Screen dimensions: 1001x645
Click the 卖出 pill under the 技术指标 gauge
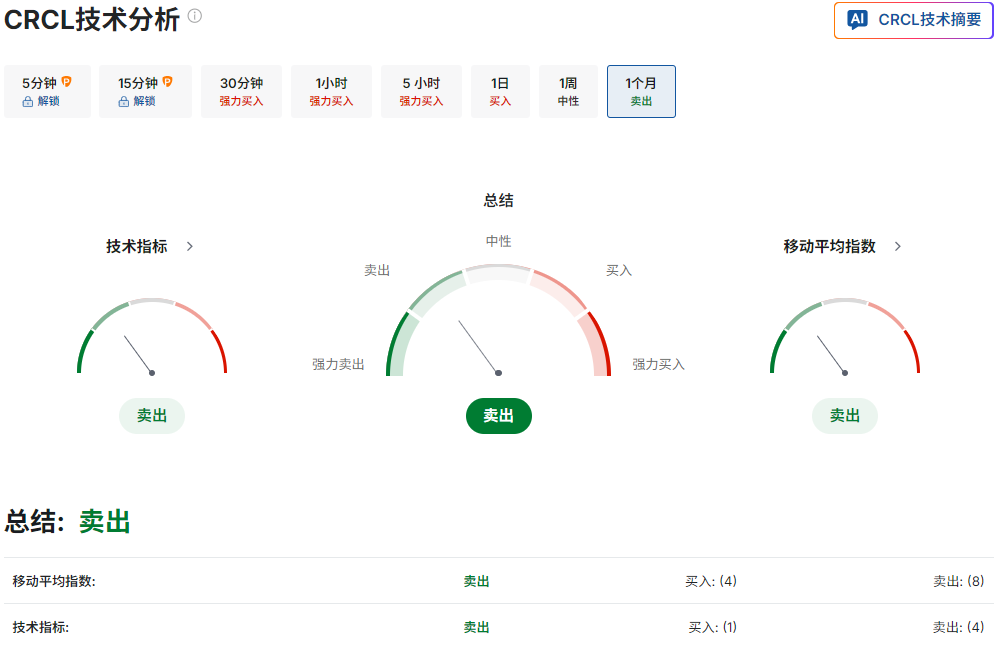point(151,415)
